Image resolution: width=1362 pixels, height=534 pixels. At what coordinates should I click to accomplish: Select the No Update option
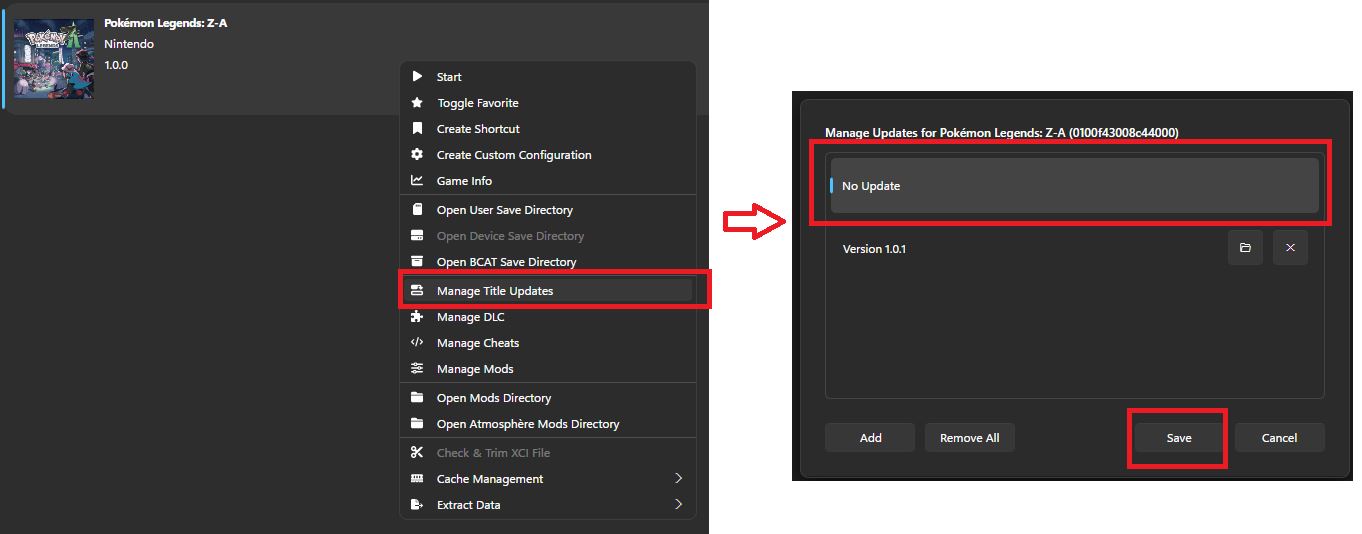pos(1074,186)
